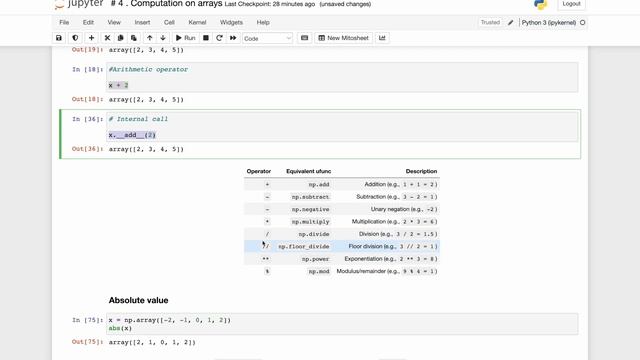
Task: Click the code cell containing abs(x)
Action: click(342, 324)
